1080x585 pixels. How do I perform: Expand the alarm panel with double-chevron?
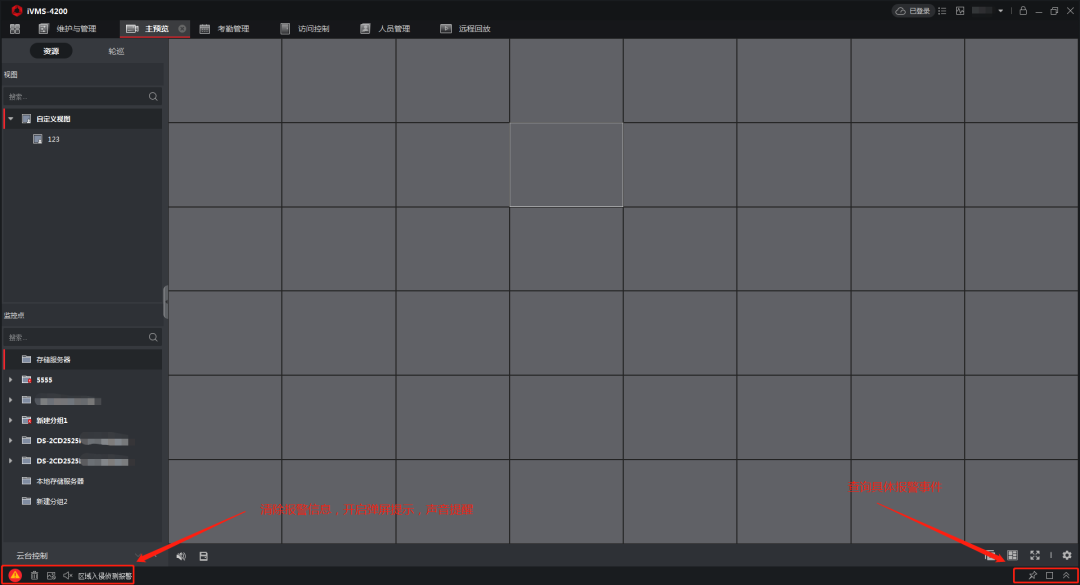click(1066, 575)
